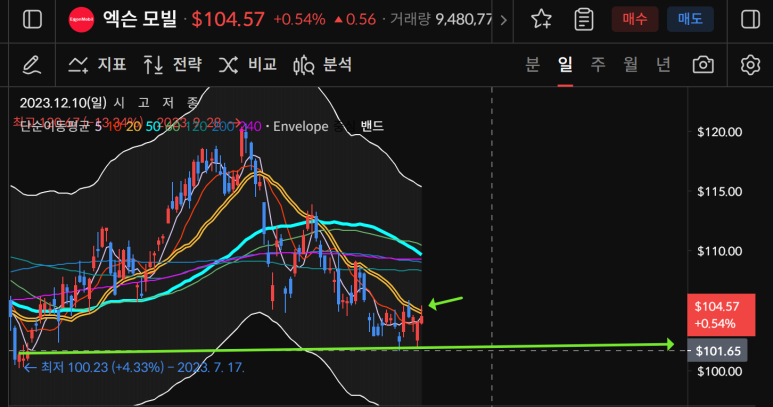773x407 pixels.
Task: Click the +0.54% change in header
Action: 299,20
